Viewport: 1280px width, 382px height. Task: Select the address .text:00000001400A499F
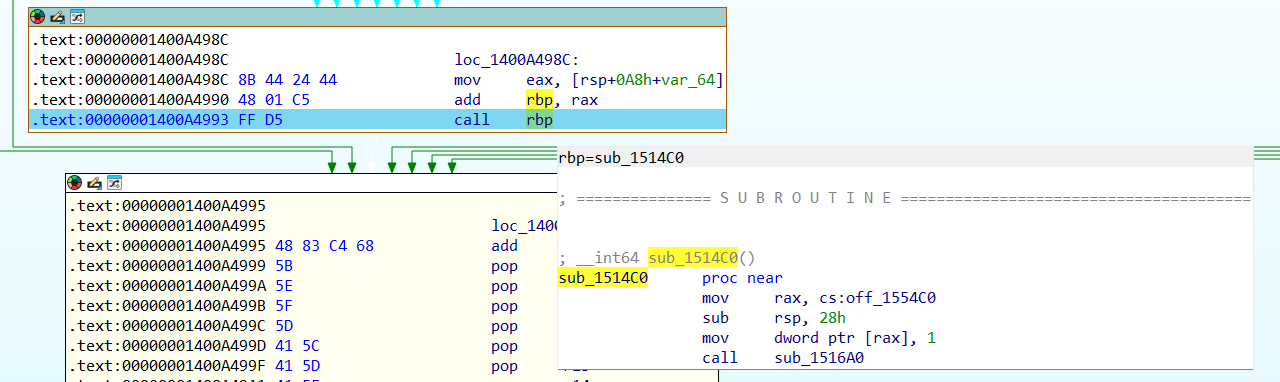(x=168, y=366)
